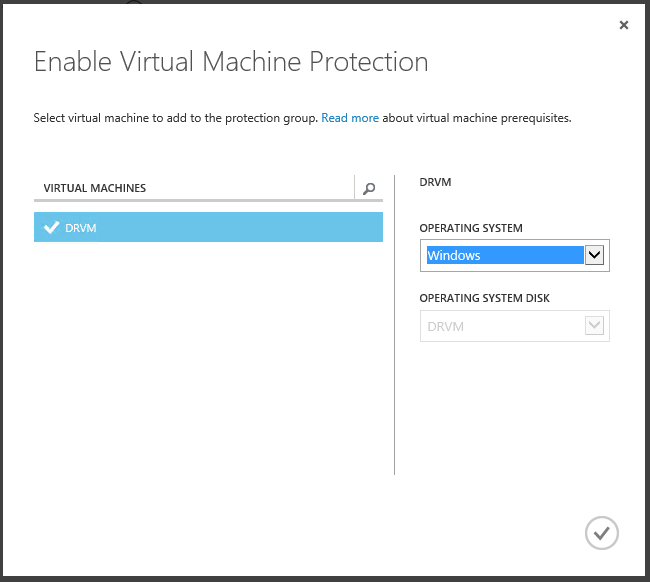Open the Operating System combo box showing Windows

pos(505,255)
